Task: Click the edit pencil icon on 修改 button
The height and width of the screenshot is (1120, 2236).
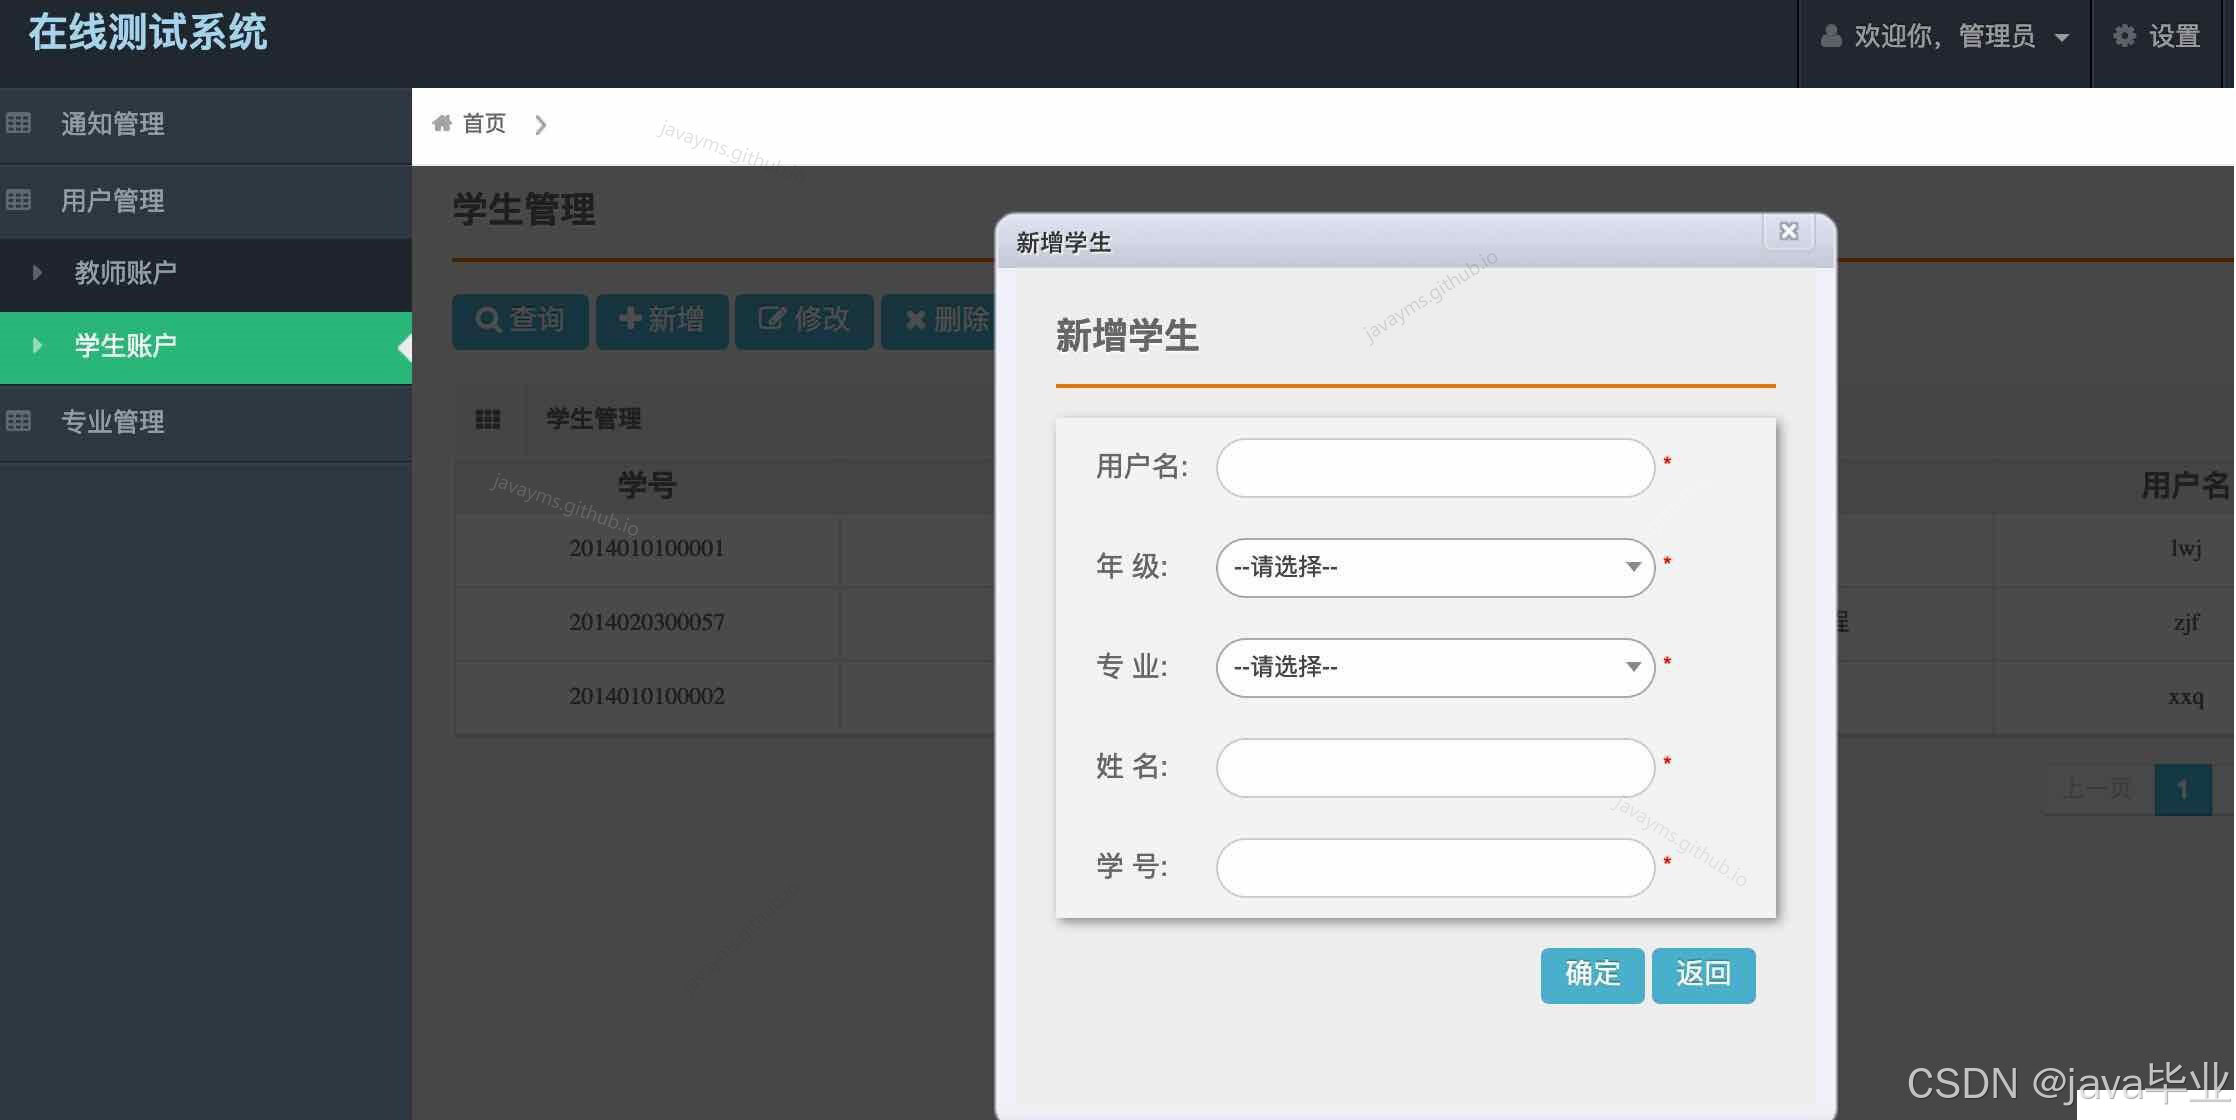Action: coord(771,321)
